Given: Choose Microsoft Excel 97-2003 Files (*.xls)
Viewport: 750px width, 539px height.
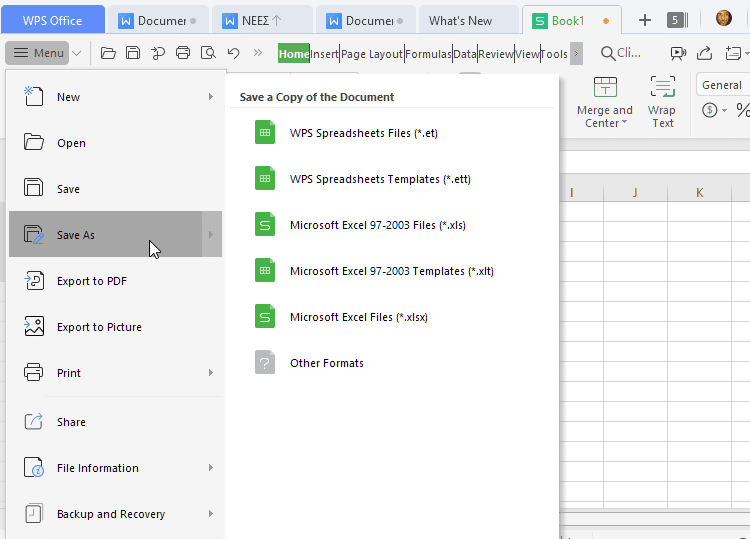Looking at the screenshot, I should click(x=392, y=225).
